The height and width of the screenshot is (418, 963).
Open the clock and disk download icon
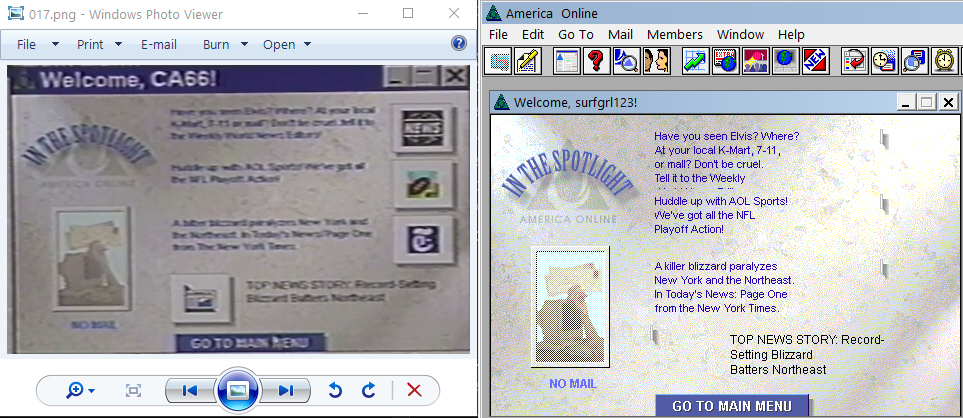pyautogui.click(x=884, y=61)
